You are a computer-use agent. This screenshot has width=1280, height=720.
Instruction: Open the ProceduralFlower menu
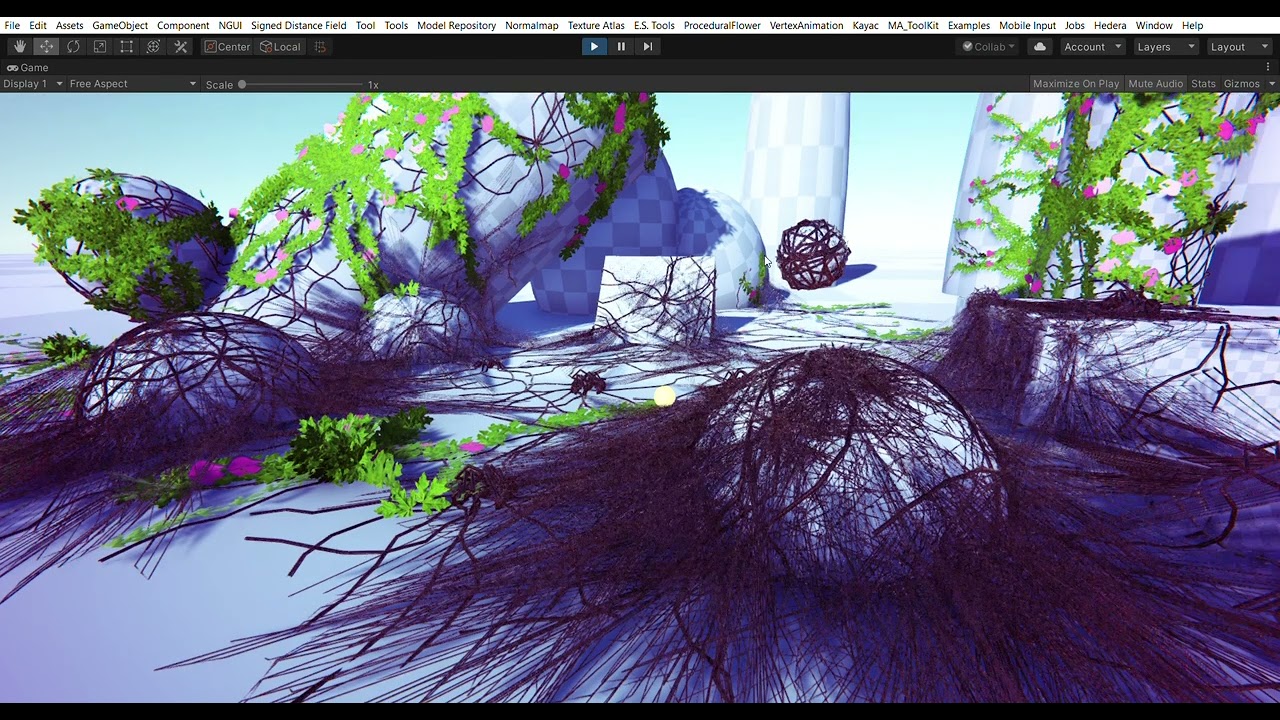(x=722, y=25)
